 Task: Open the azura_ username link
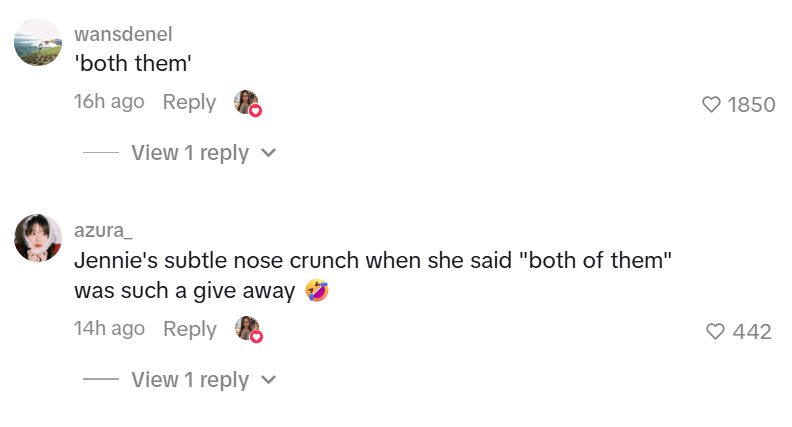[103, 230]
